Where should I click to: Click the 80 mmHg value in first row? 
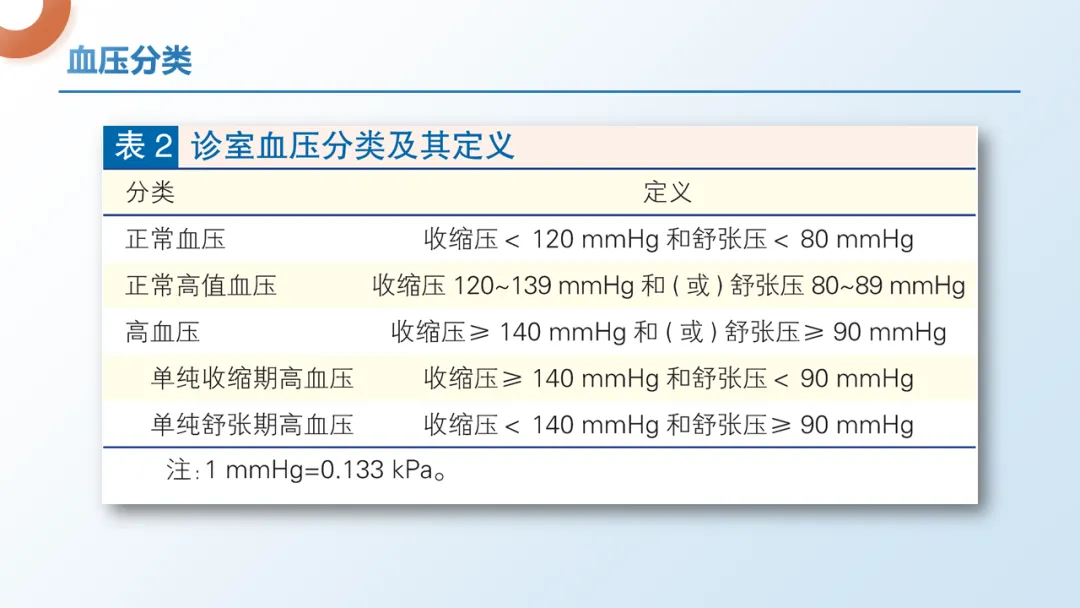pos(857,240)
